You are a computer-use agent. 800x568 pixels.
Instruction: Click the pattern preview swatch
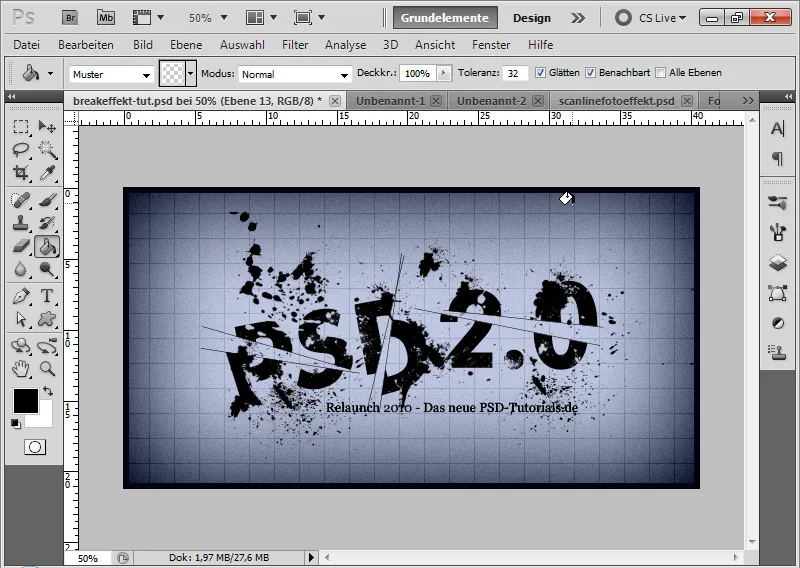coord(172,73)
